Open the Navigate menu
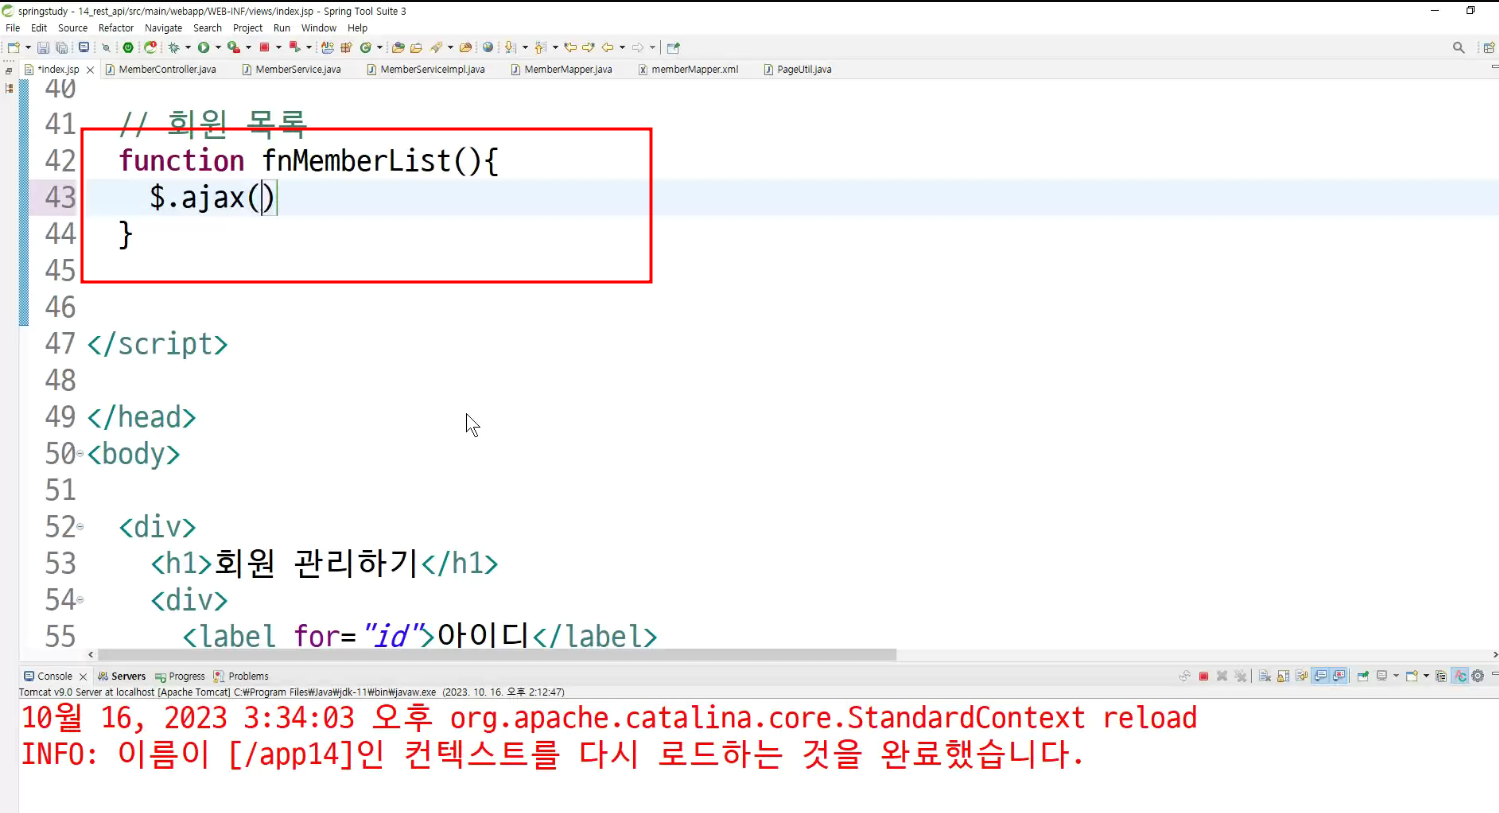 coord(163,28)
